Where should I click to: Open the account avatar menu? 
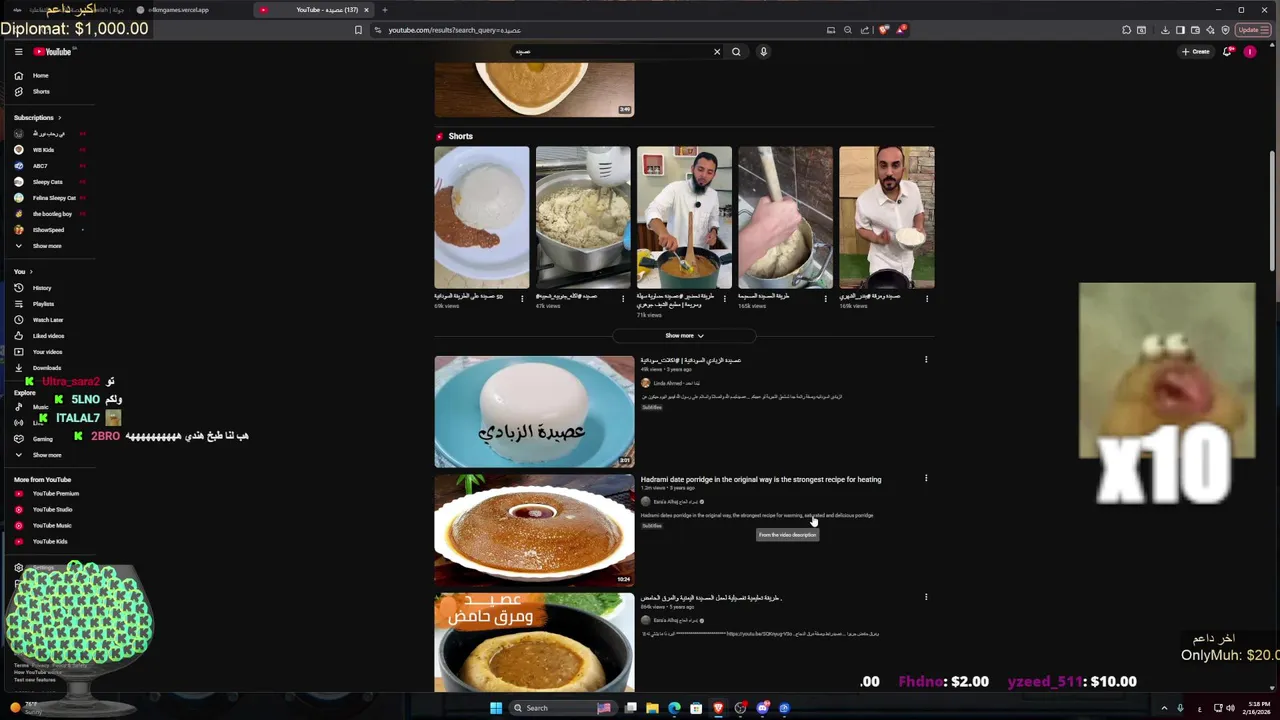pos(1250,52)
